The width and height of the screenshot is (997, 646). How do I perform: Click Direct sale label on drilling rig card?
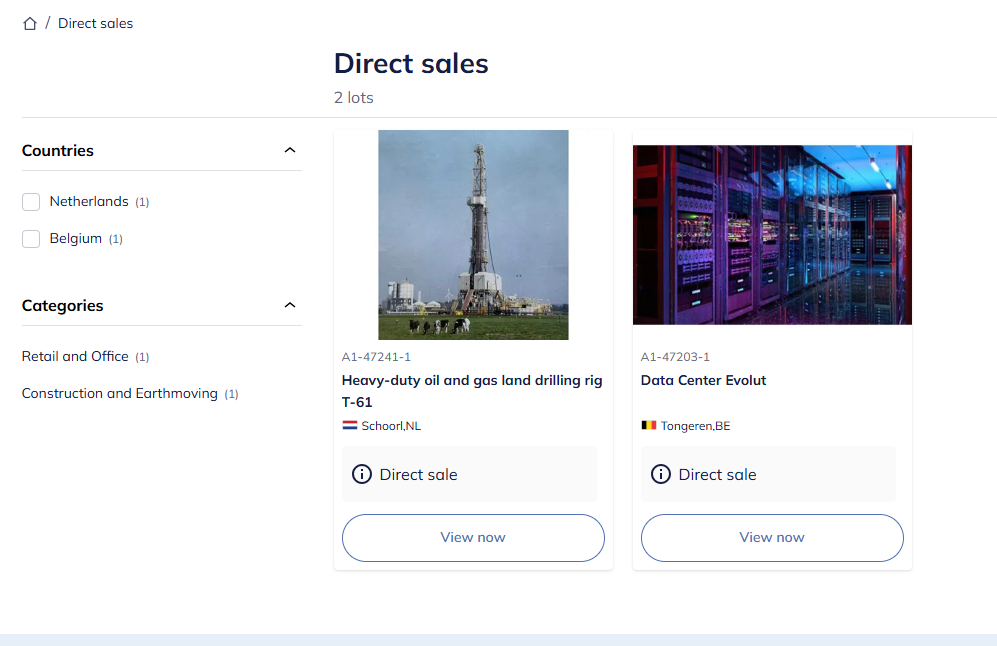[x=418, y=475]
